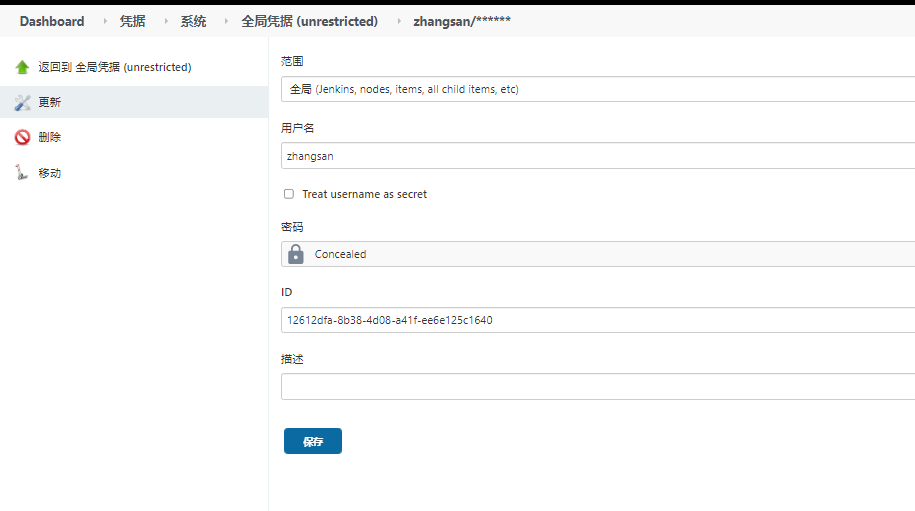Click the empty 描述 description field
Image resolution: width=915 pixels, height=511 pixels.
click(597, 386)
